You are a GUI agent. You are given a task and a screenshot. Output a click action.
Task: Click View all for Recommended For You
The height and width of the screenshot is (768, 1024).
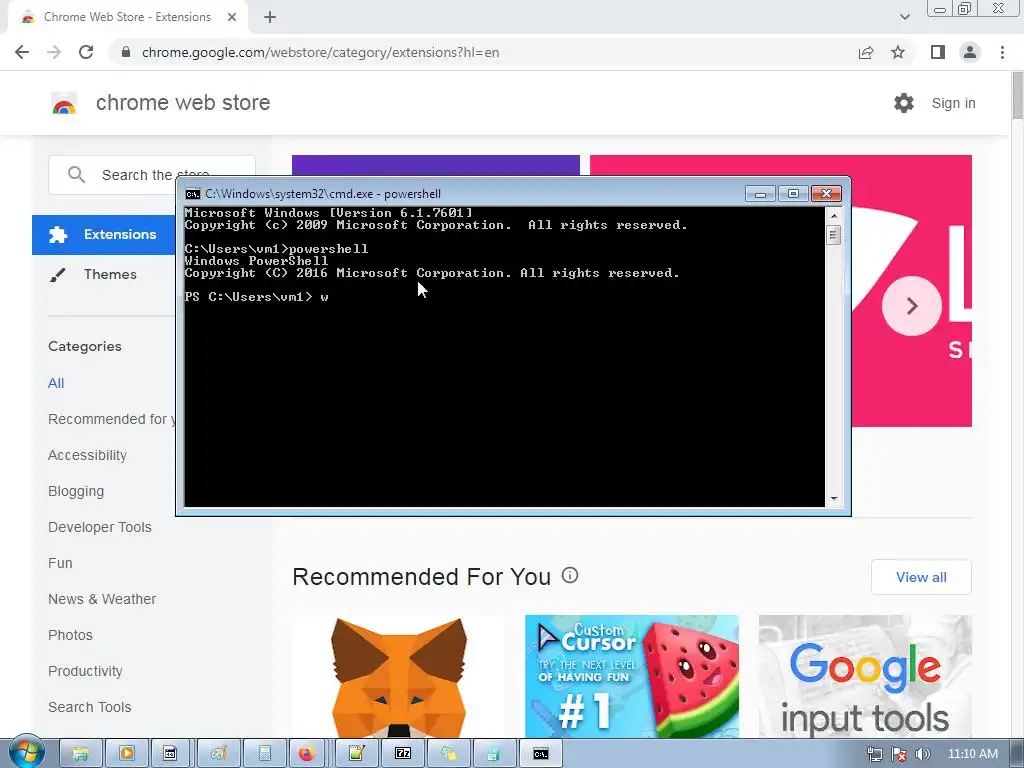tap(921, 577)
